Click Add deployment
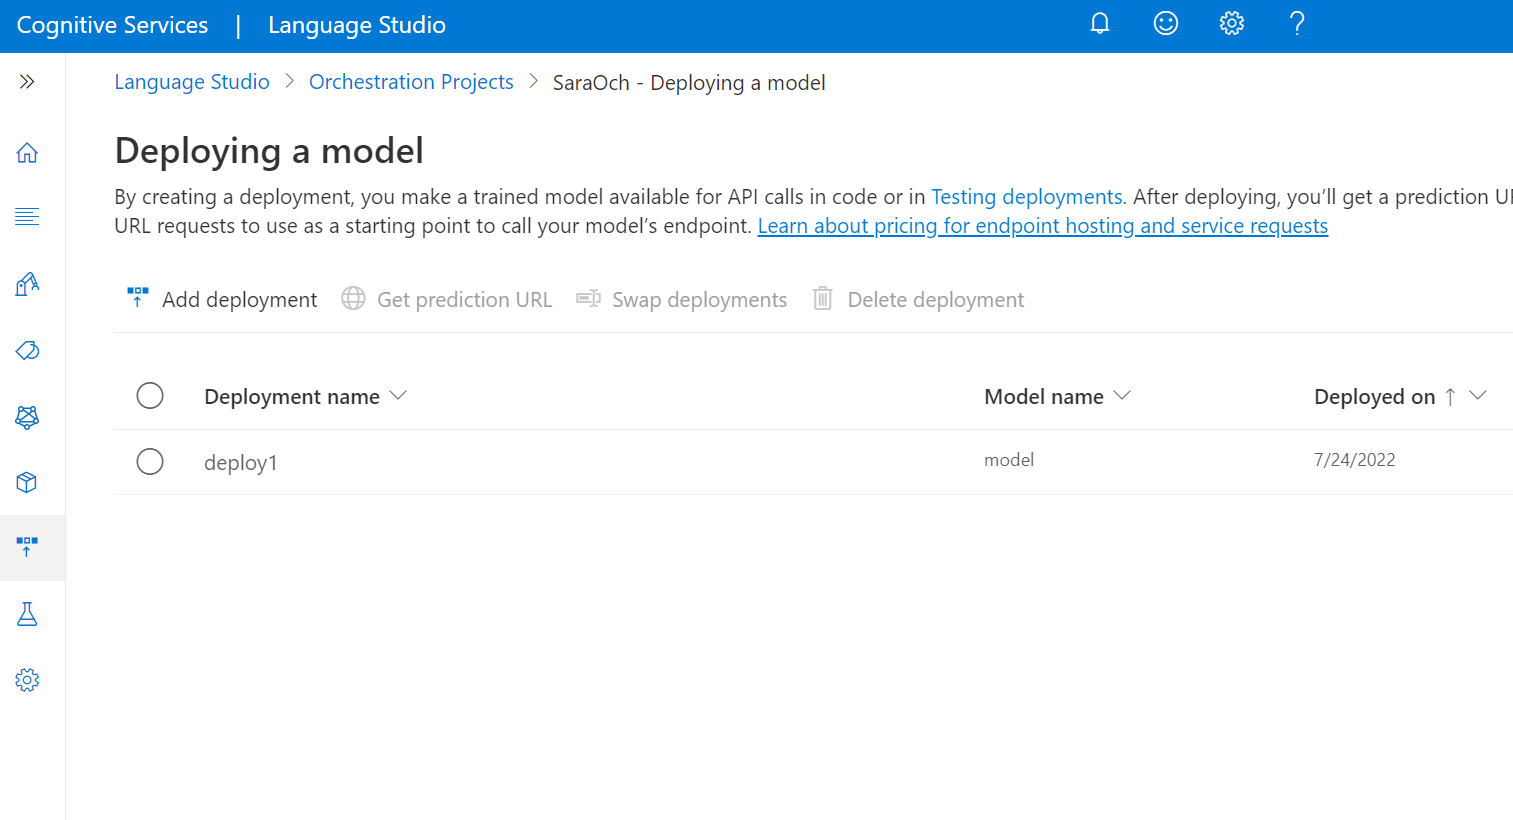This screenshot has height=820, width=1513. coord(221,298)
